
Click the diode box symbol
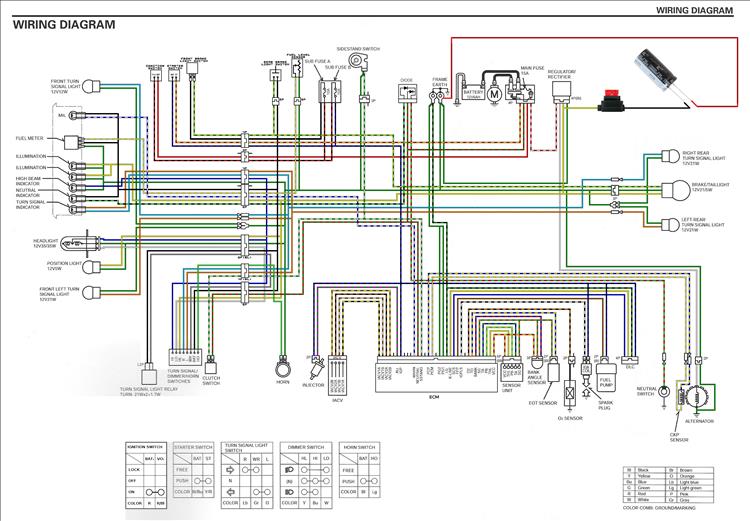pyautogui.click(x=407, y=92)
